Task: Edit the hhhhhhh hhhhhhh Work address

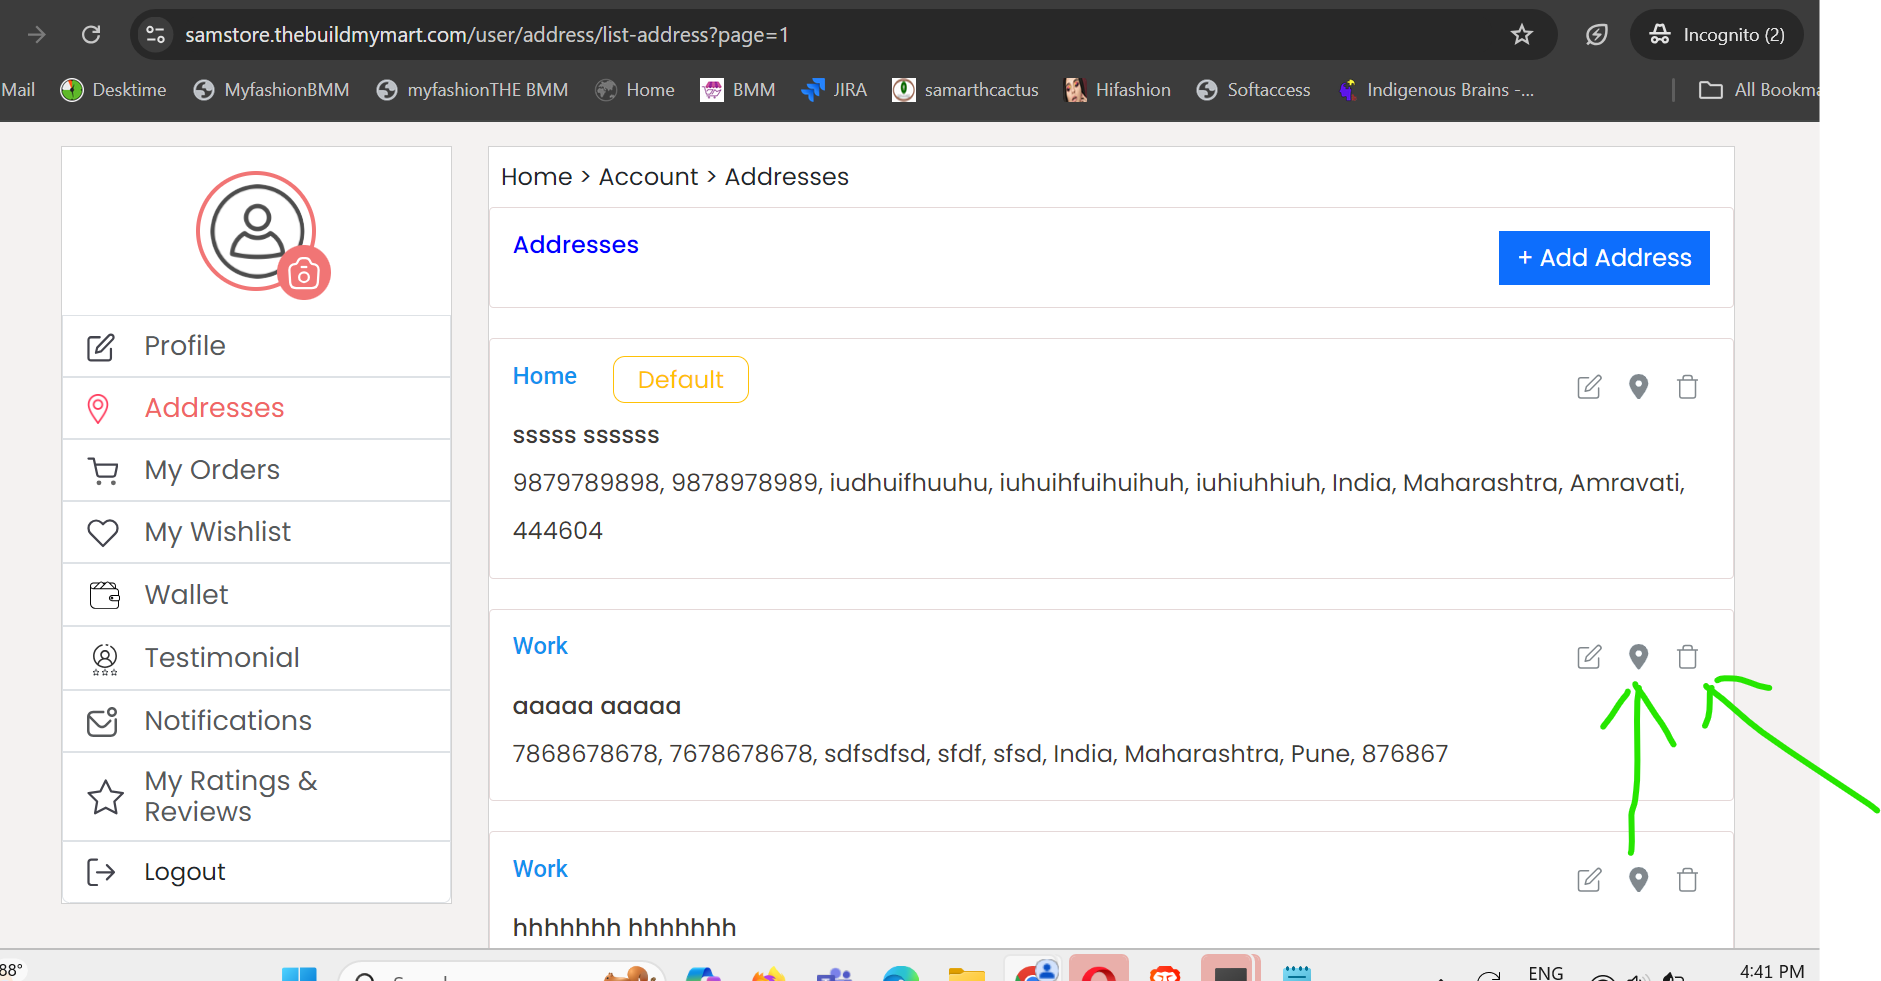Action: (x=1589, y=880)
